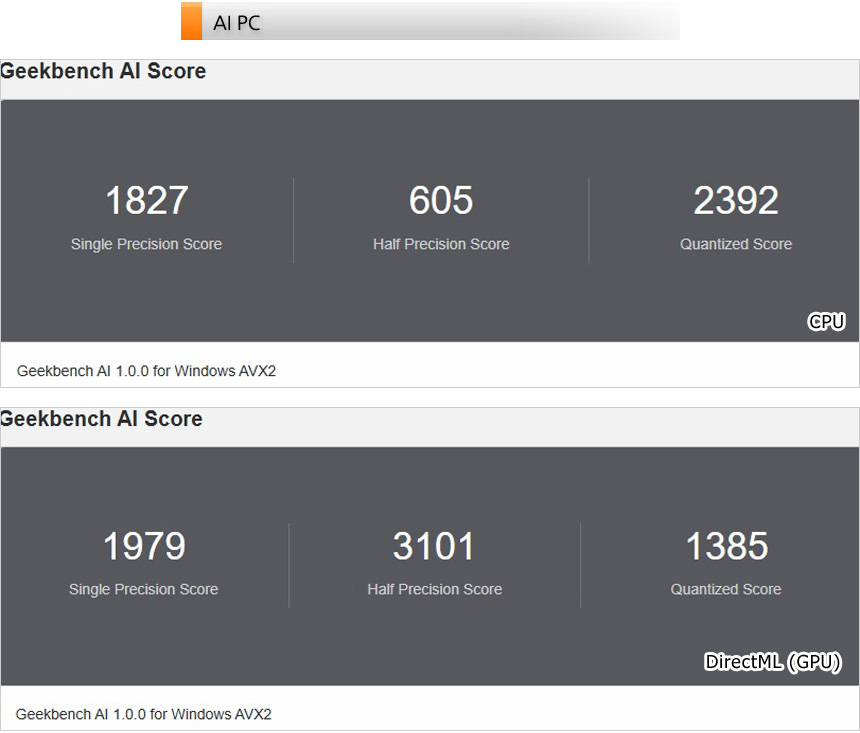Select the 2392 quantized value
860x733 pixels.
coord(736,201)
